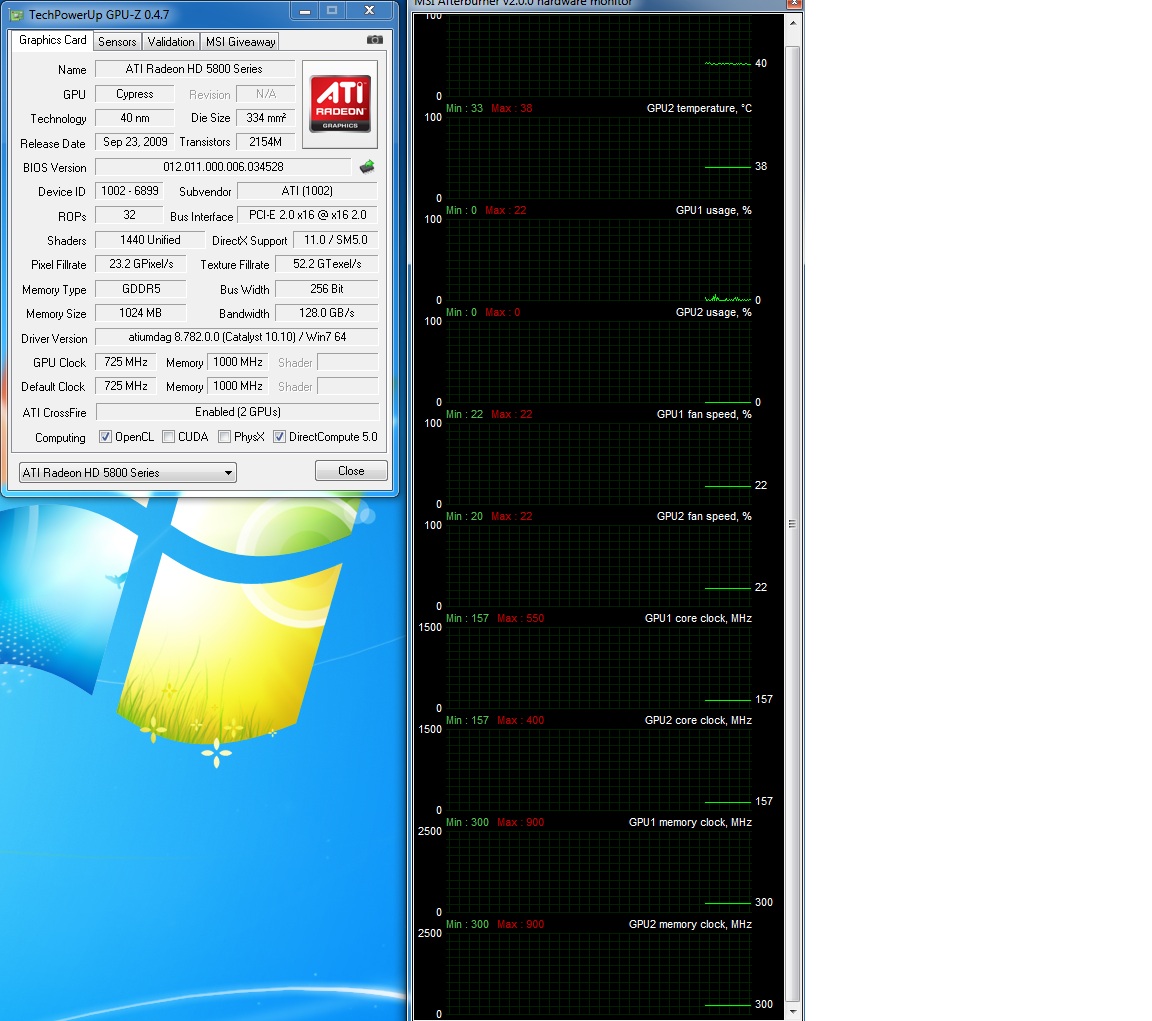Viewport: 1152px width, 1021px height.
Task: Click the GPU1 memory clock graph label
Action: [x=690, y=823]
